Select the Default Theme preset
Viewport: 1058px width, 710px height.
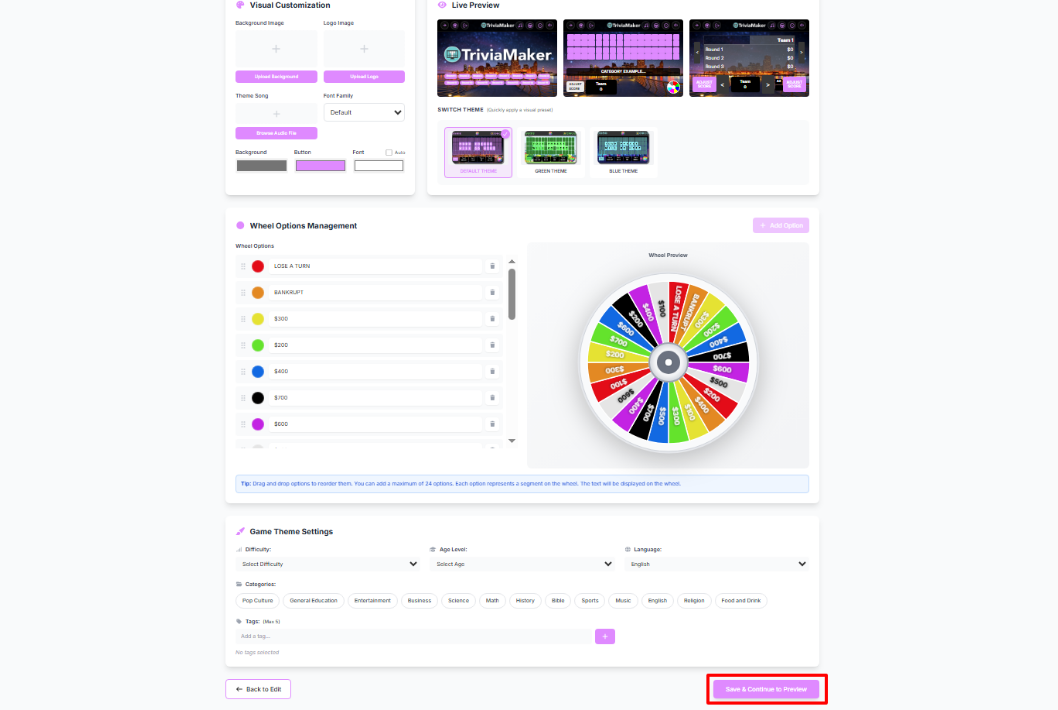pyautogui.click(x=478, y=153)
